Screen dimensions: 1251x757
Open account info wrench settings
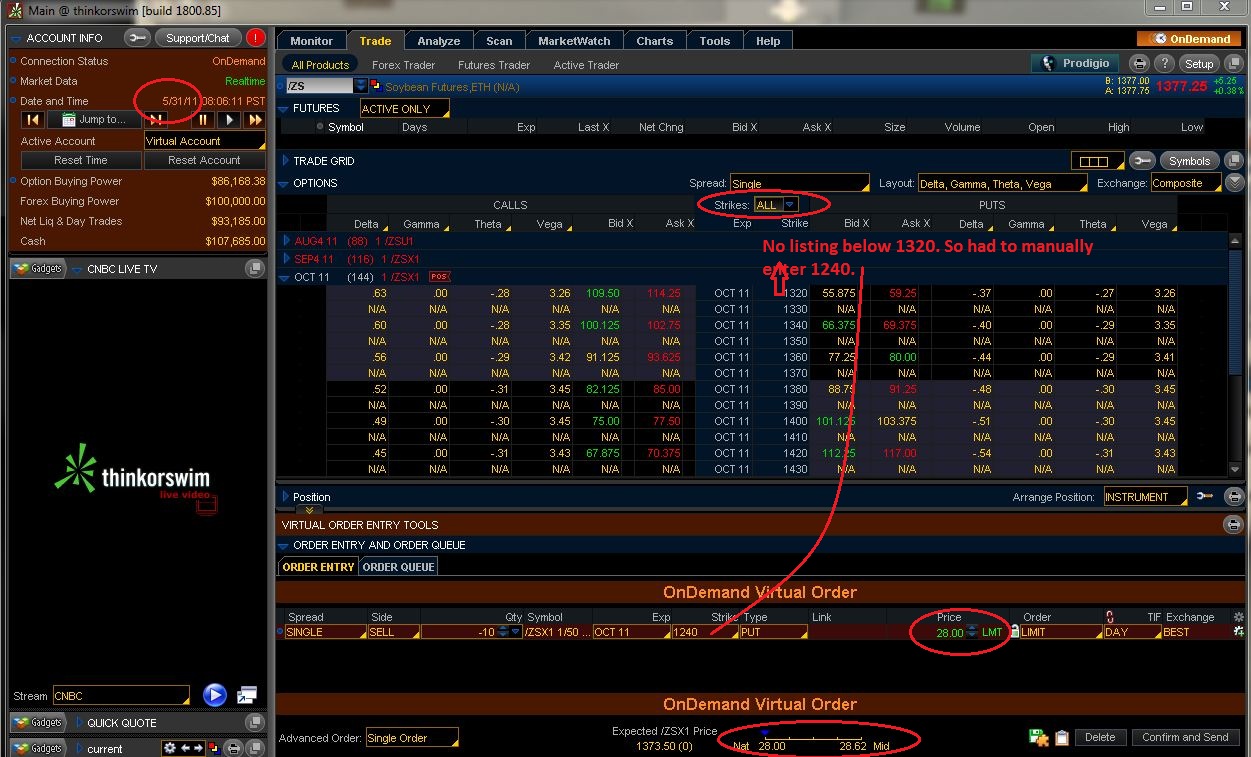[x=137, y=38]
